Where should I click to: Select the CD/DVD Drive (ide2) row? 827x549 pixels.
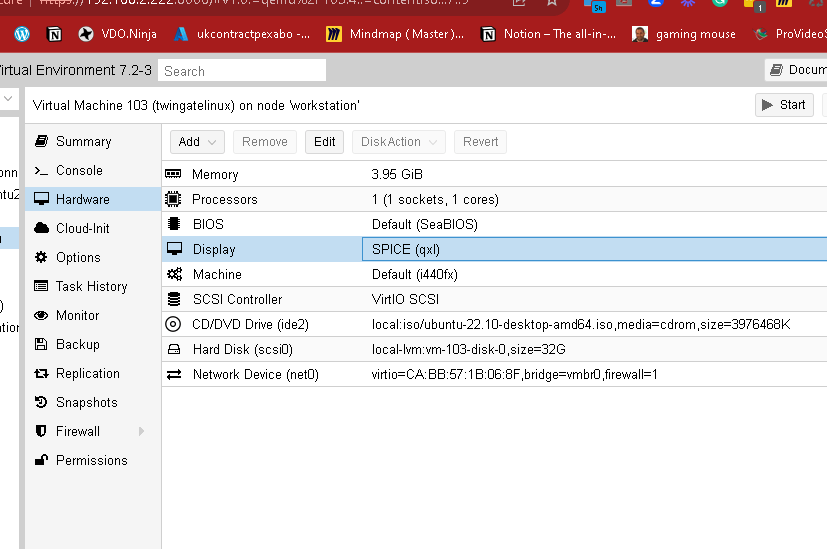point(494,324)
